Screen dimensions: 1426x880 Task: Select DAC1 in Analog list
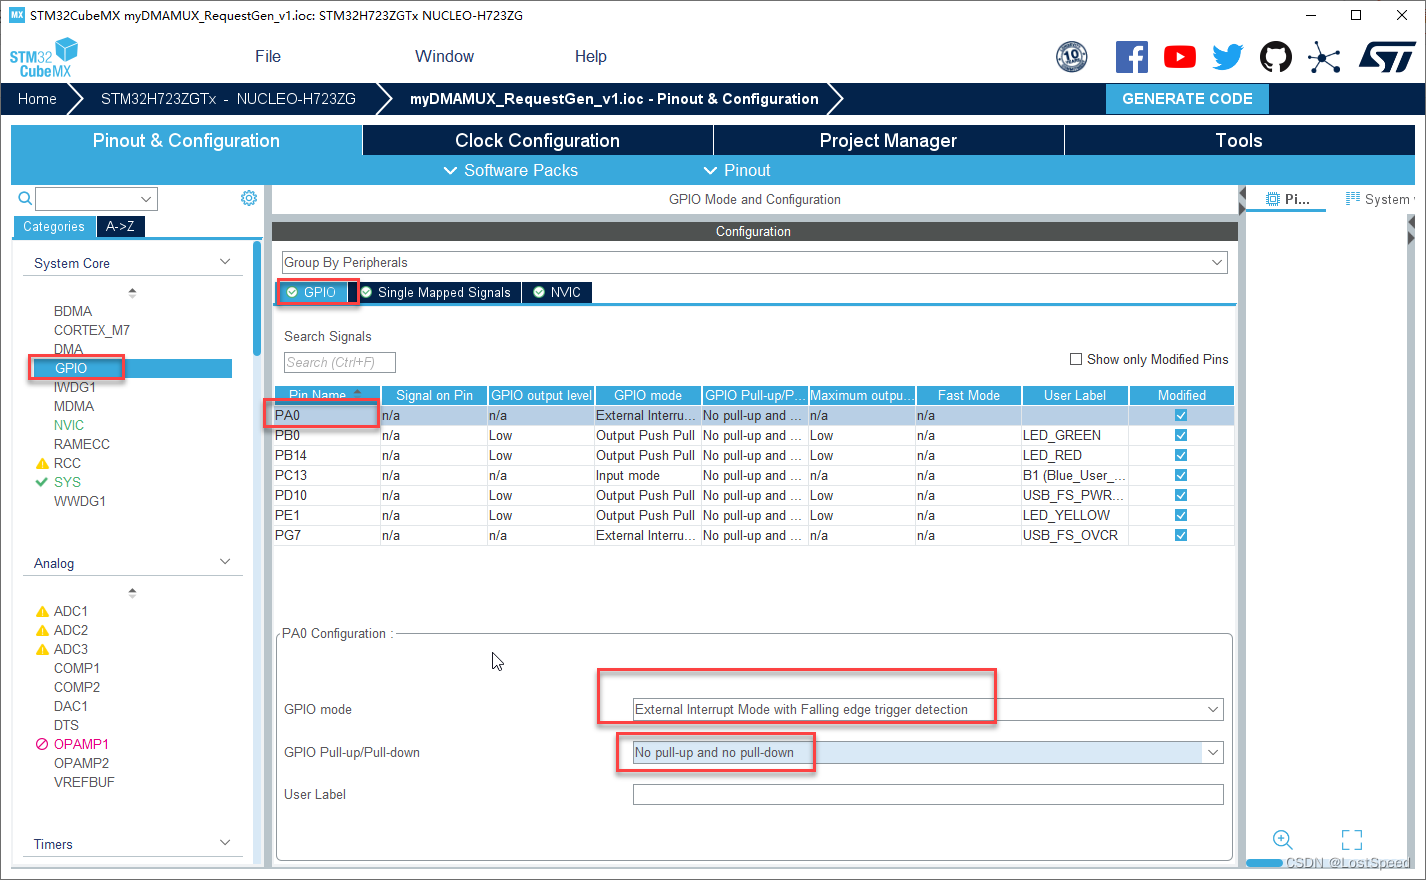71,706
